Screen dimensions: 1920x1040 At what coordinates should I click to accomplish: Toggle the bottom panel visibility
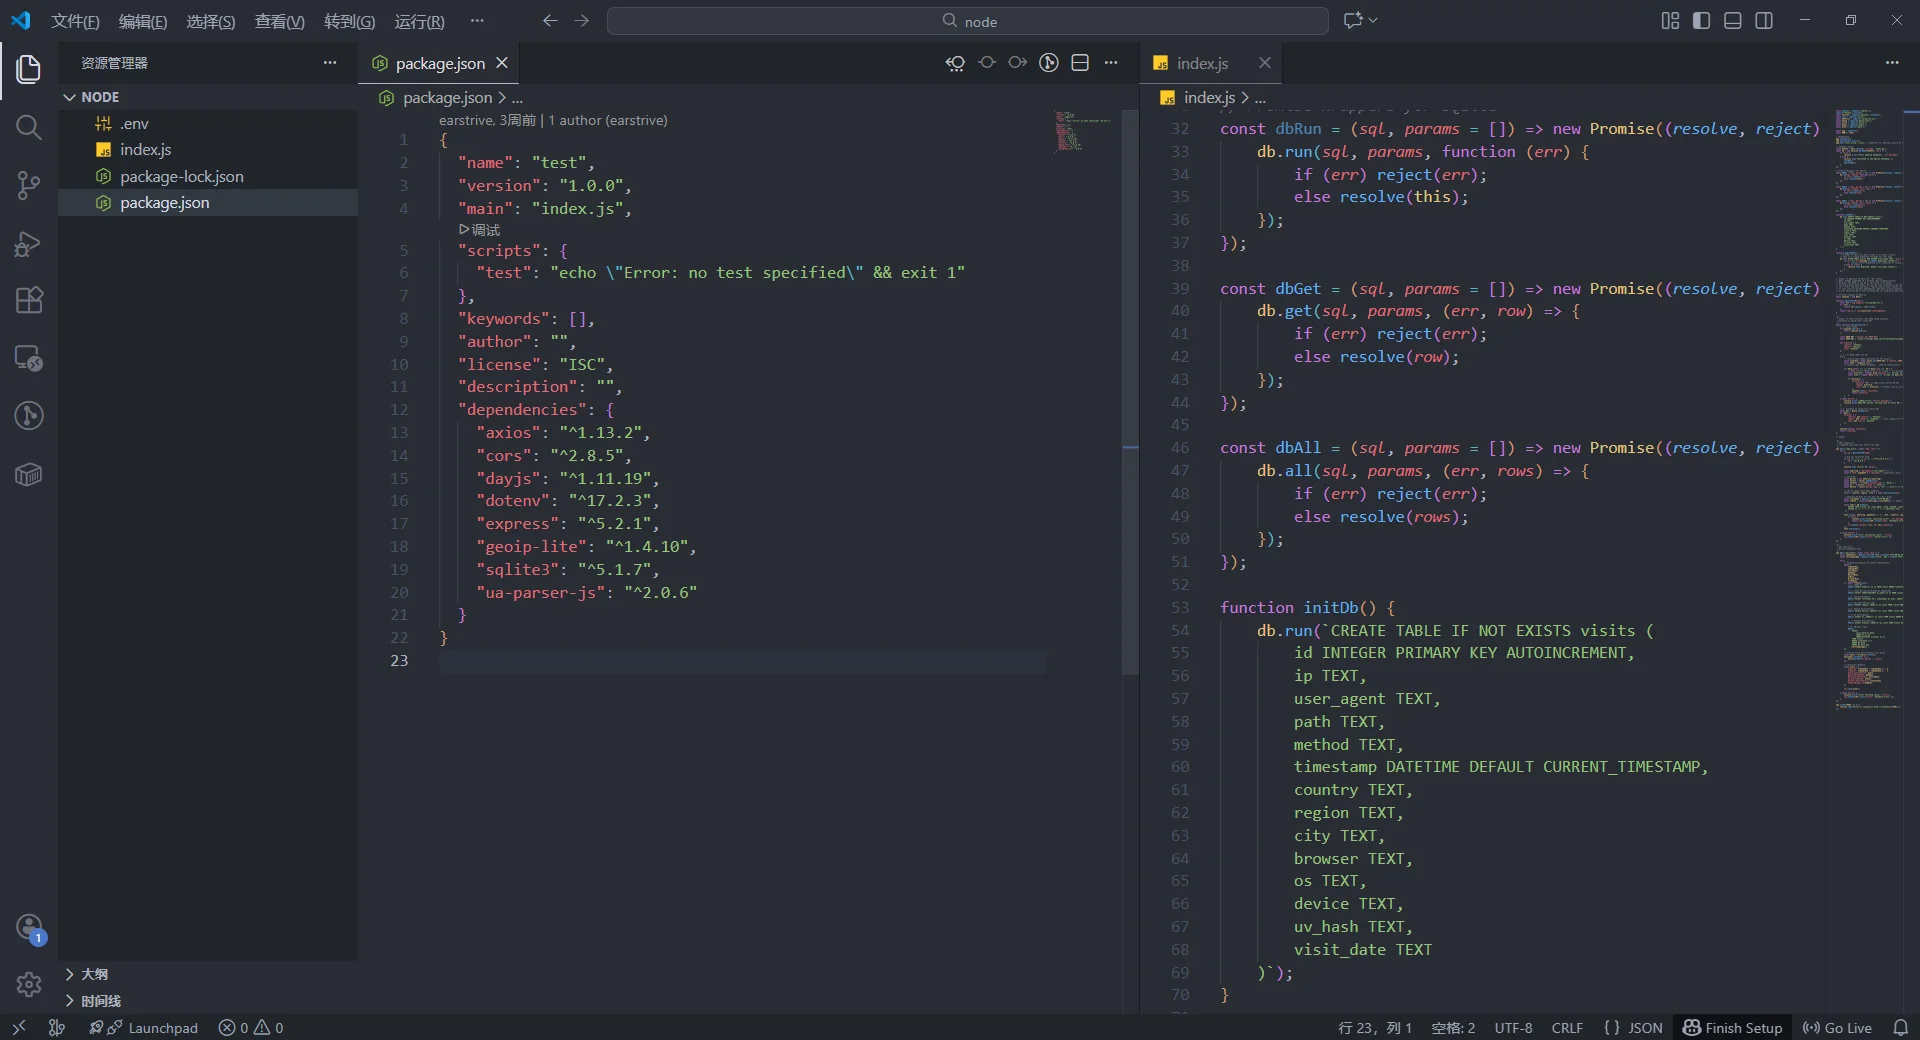(1733, 21)
